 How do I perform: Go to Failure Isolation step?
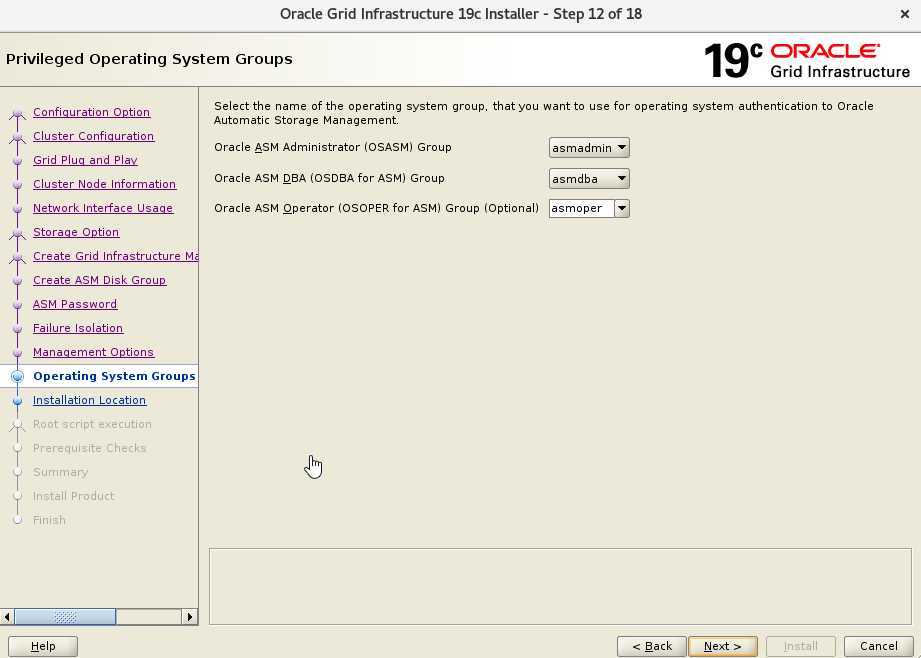coord(78,328)
